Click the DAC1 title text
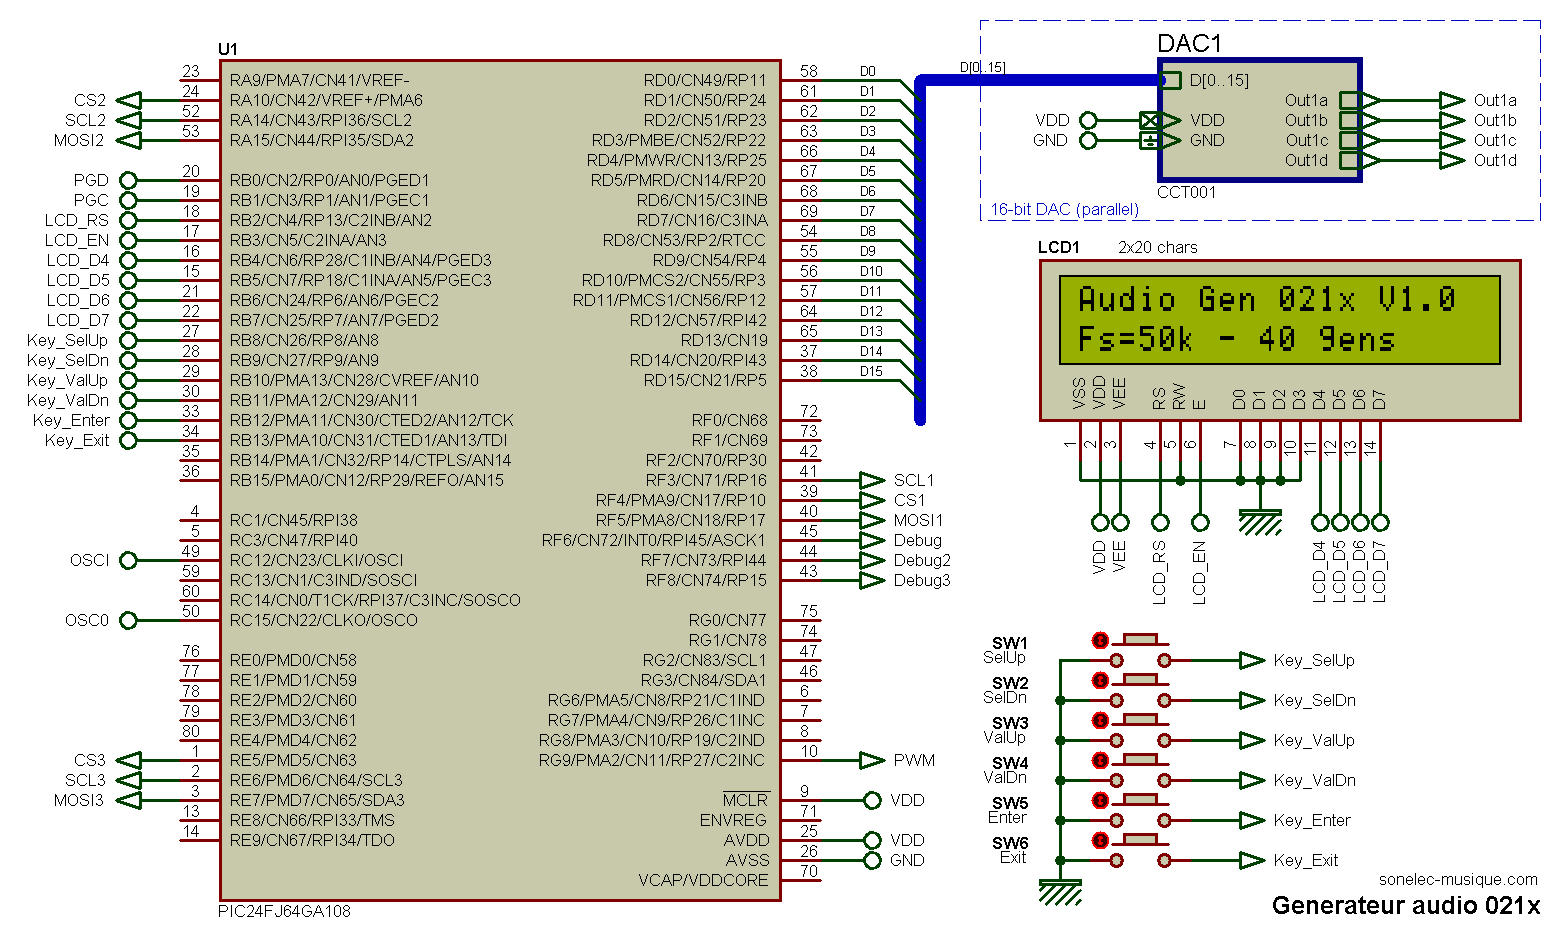This screenshot has height=941, width=1561. pos(1190,43)
